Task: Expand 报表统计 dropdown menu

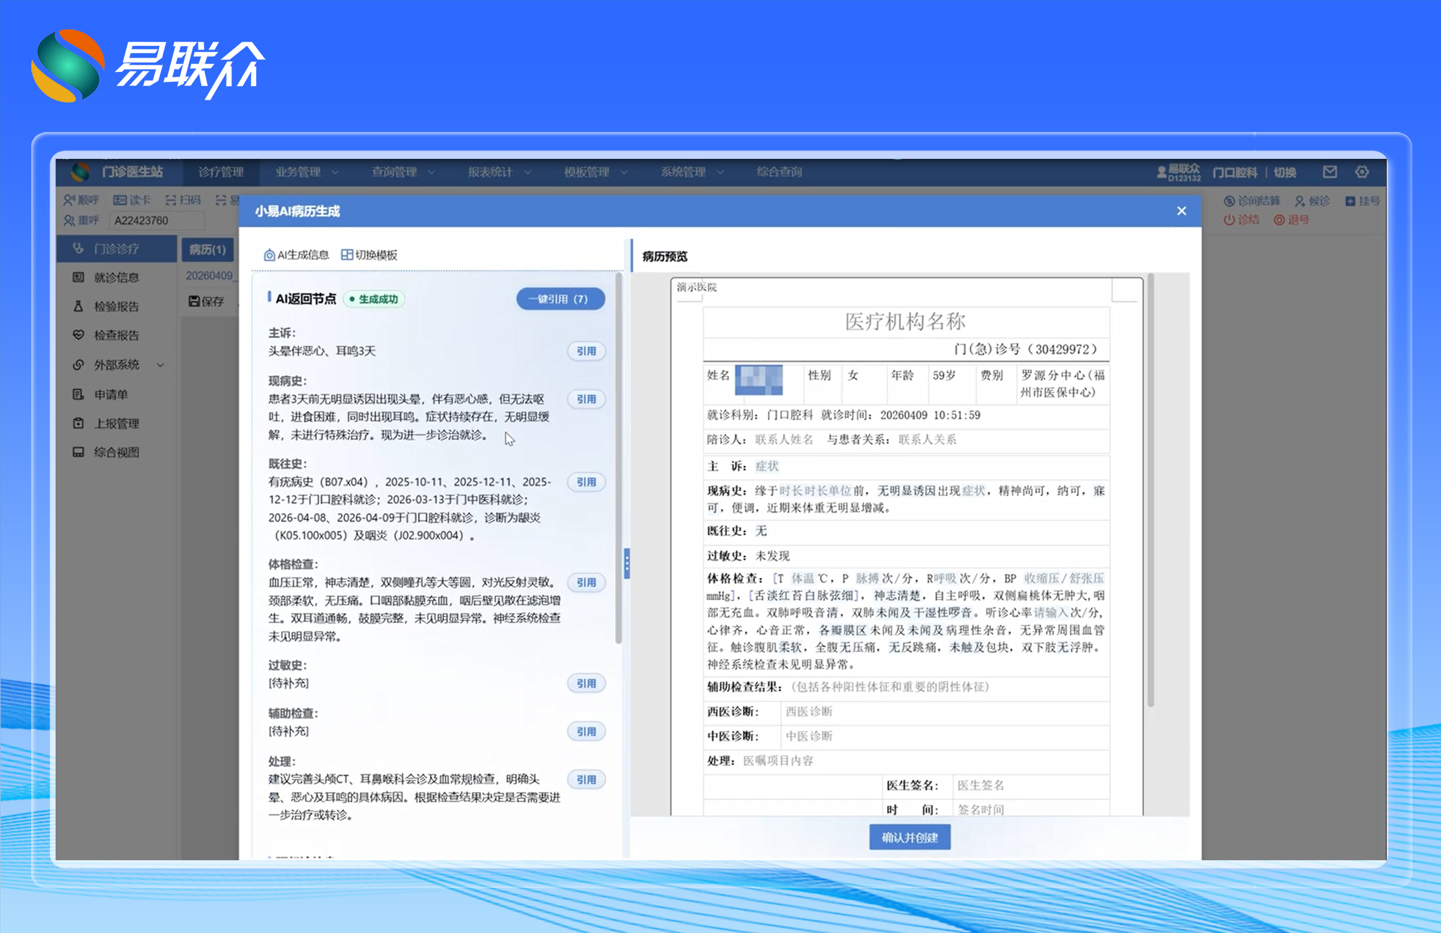Action: [x=500, y=172]
